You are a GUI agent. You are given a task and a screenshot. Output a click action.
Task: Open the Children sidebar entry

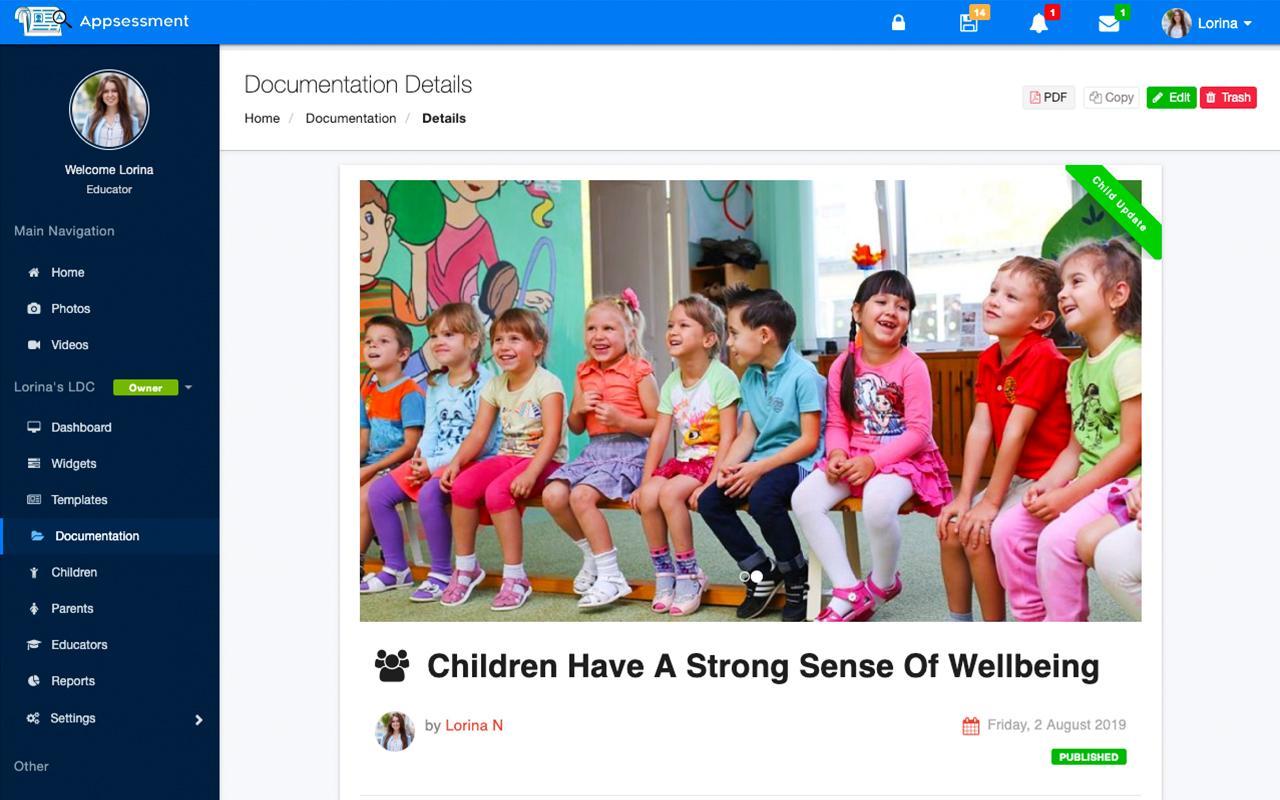(x=74, y=572)
